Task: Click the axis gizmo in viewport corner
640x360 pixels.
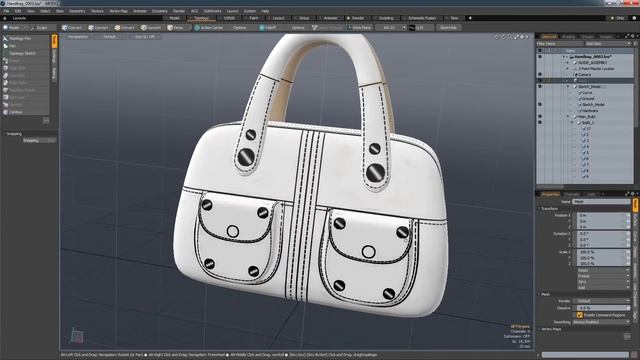Action: pos(77,336)
